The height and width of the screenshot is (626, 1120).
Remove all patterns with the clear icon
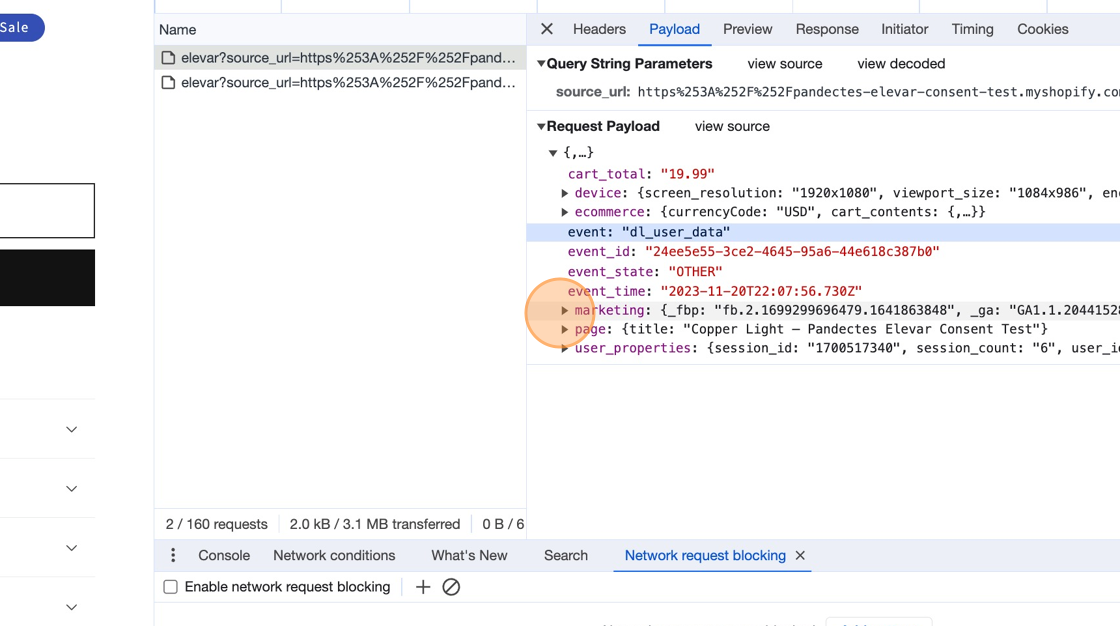point(451,587)
